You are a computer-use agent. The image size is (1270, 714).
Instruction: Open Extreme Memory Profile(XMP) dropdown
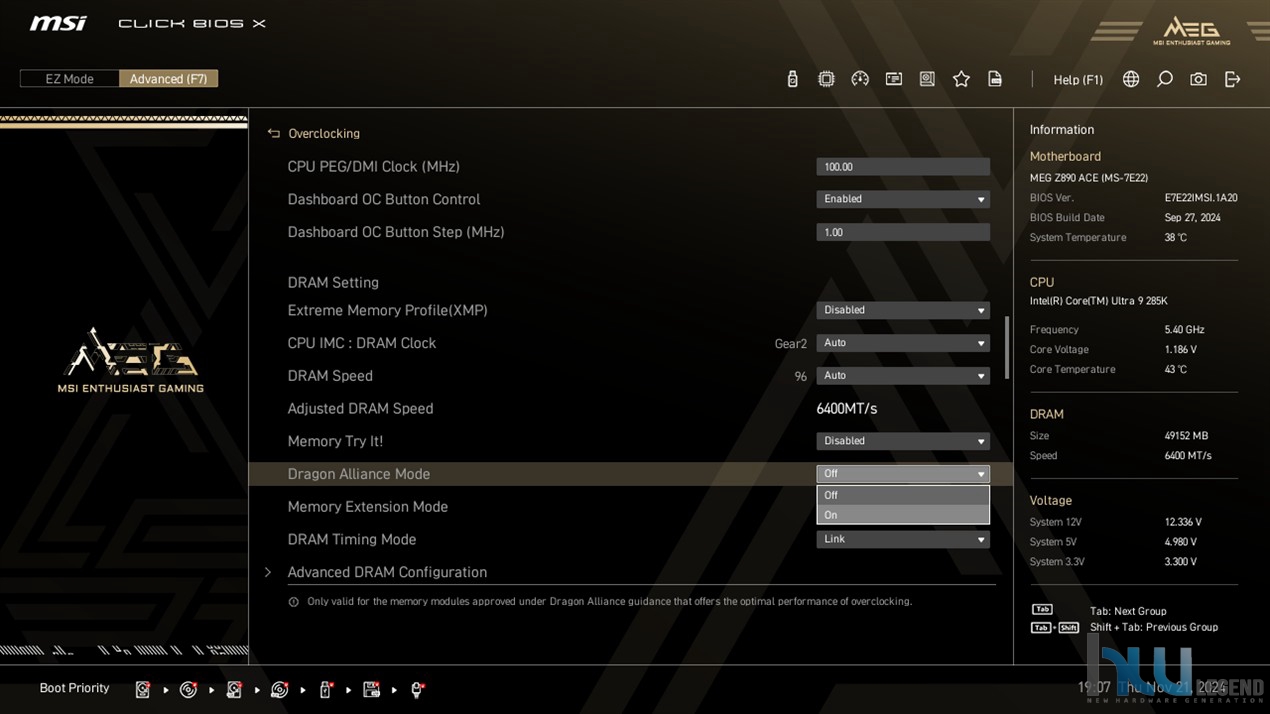tap(903, 310)
